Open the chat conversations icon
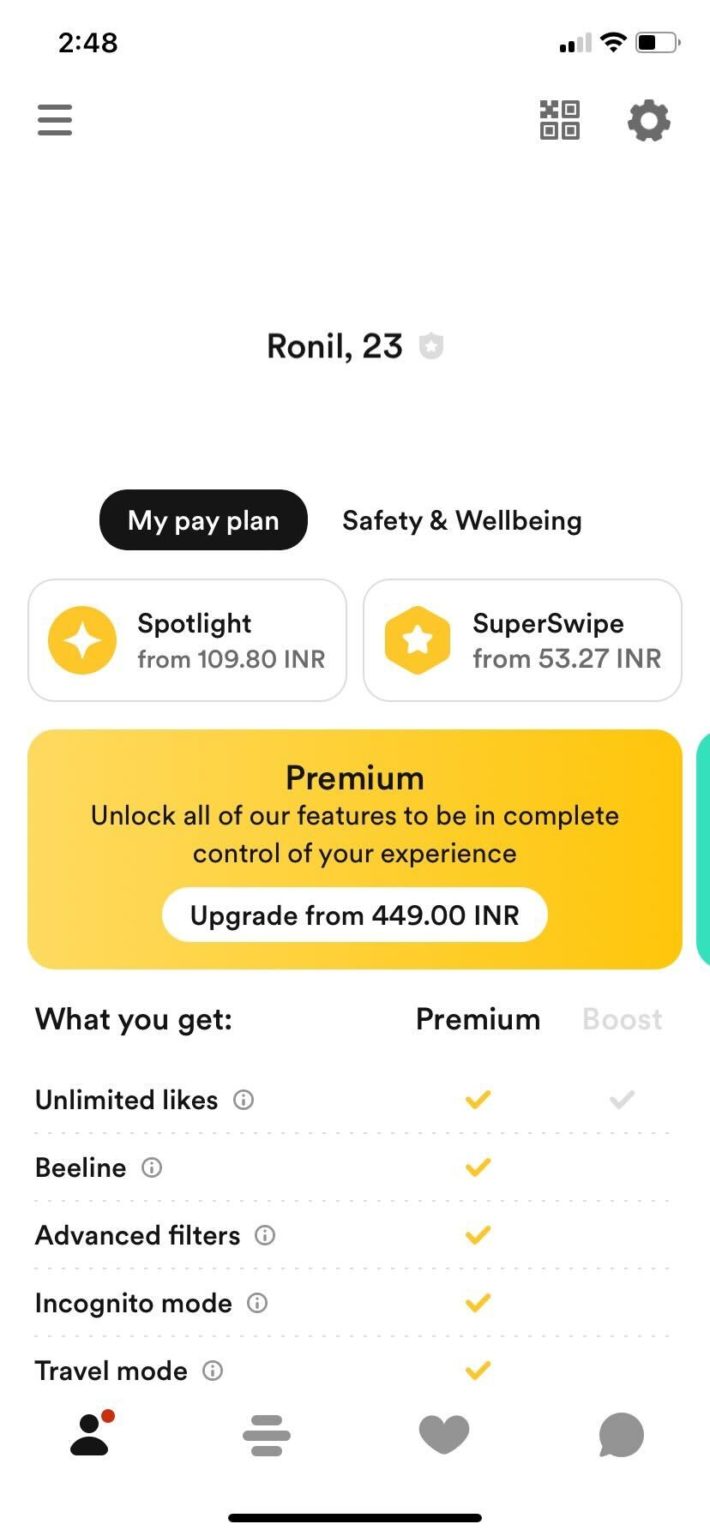The height and width of the screenshot is (1536, 710). (x=621, y=1434)
